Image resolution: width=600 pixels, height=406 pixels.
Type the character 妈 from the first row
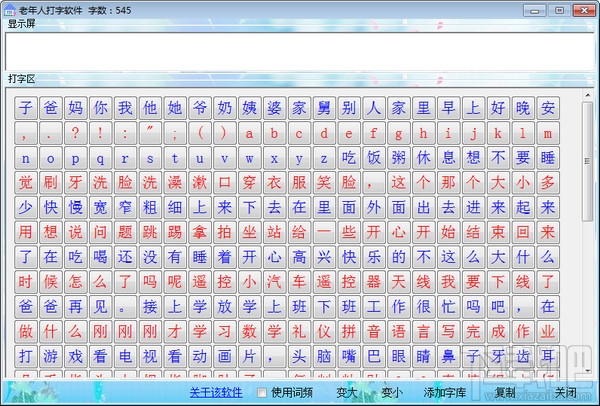point(75,108)
